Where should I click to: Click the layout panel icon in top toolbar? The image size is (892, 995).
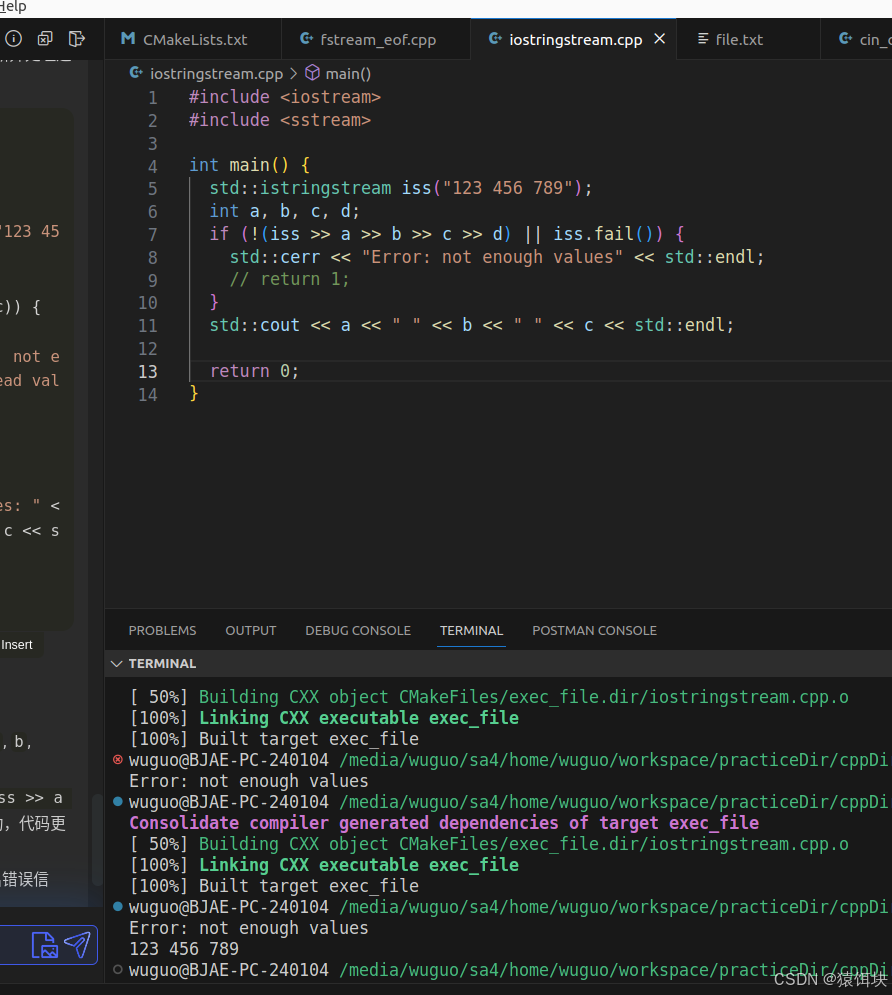(76, 39)
